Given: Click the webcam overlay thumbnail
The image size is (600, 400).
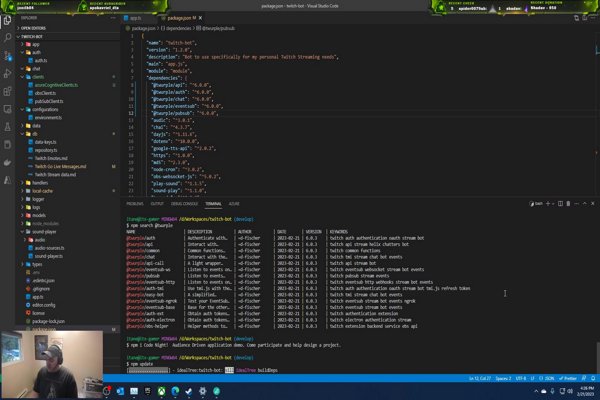Looking at the screenshot, I should [52, 364].
